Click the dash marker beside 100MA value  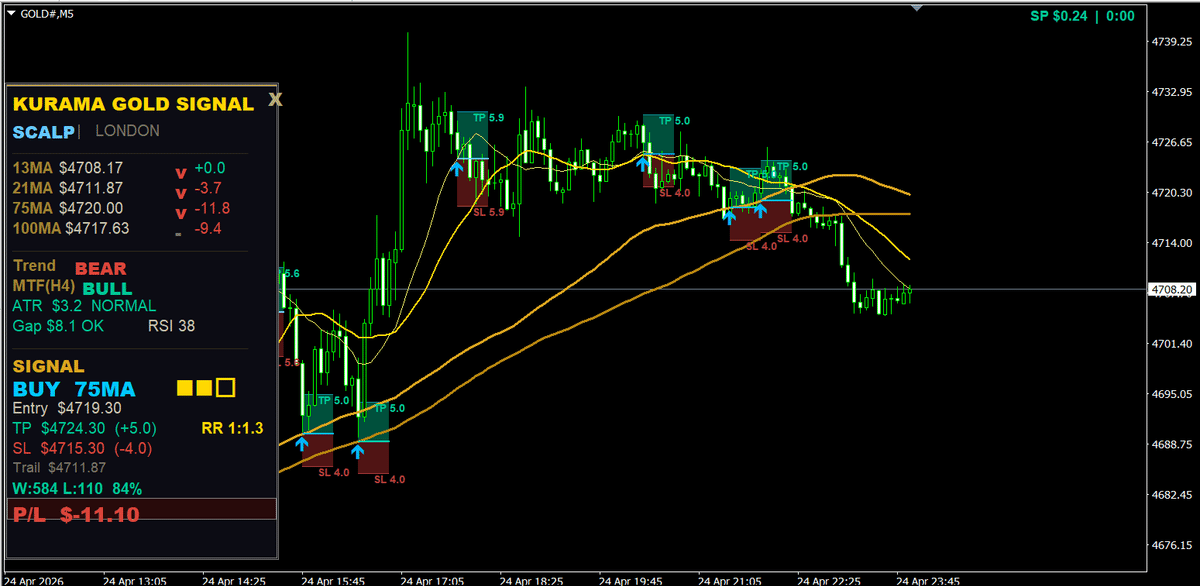[x=178, y=234]
